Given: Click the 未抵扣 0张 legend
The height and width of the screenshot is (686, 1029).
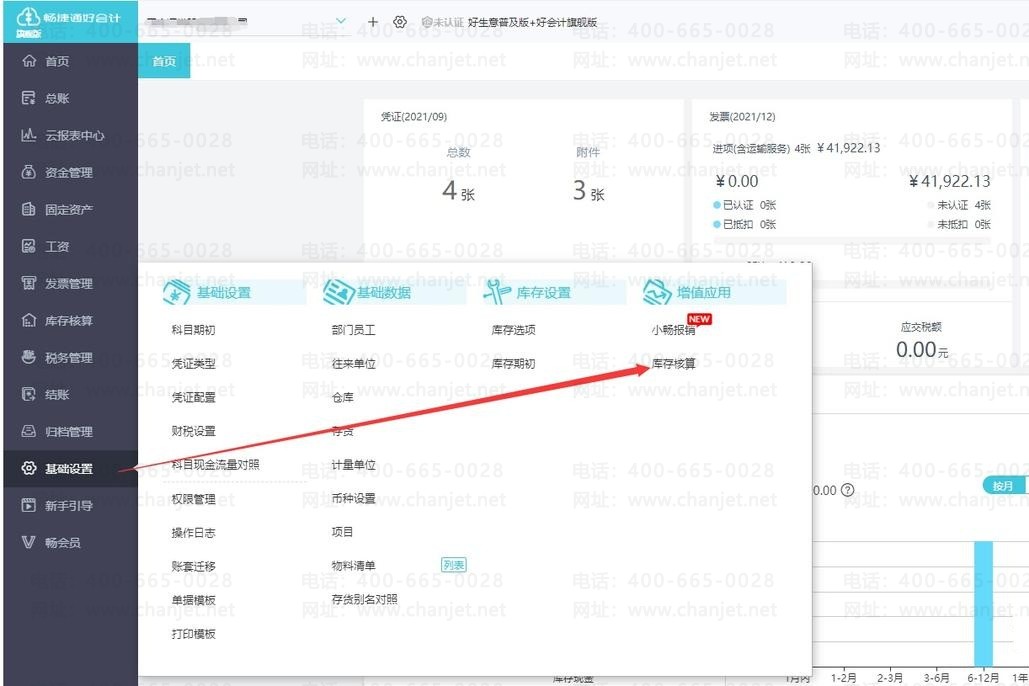Looking at the screenshot, I should pyautogui.click(x=959, y=225).
